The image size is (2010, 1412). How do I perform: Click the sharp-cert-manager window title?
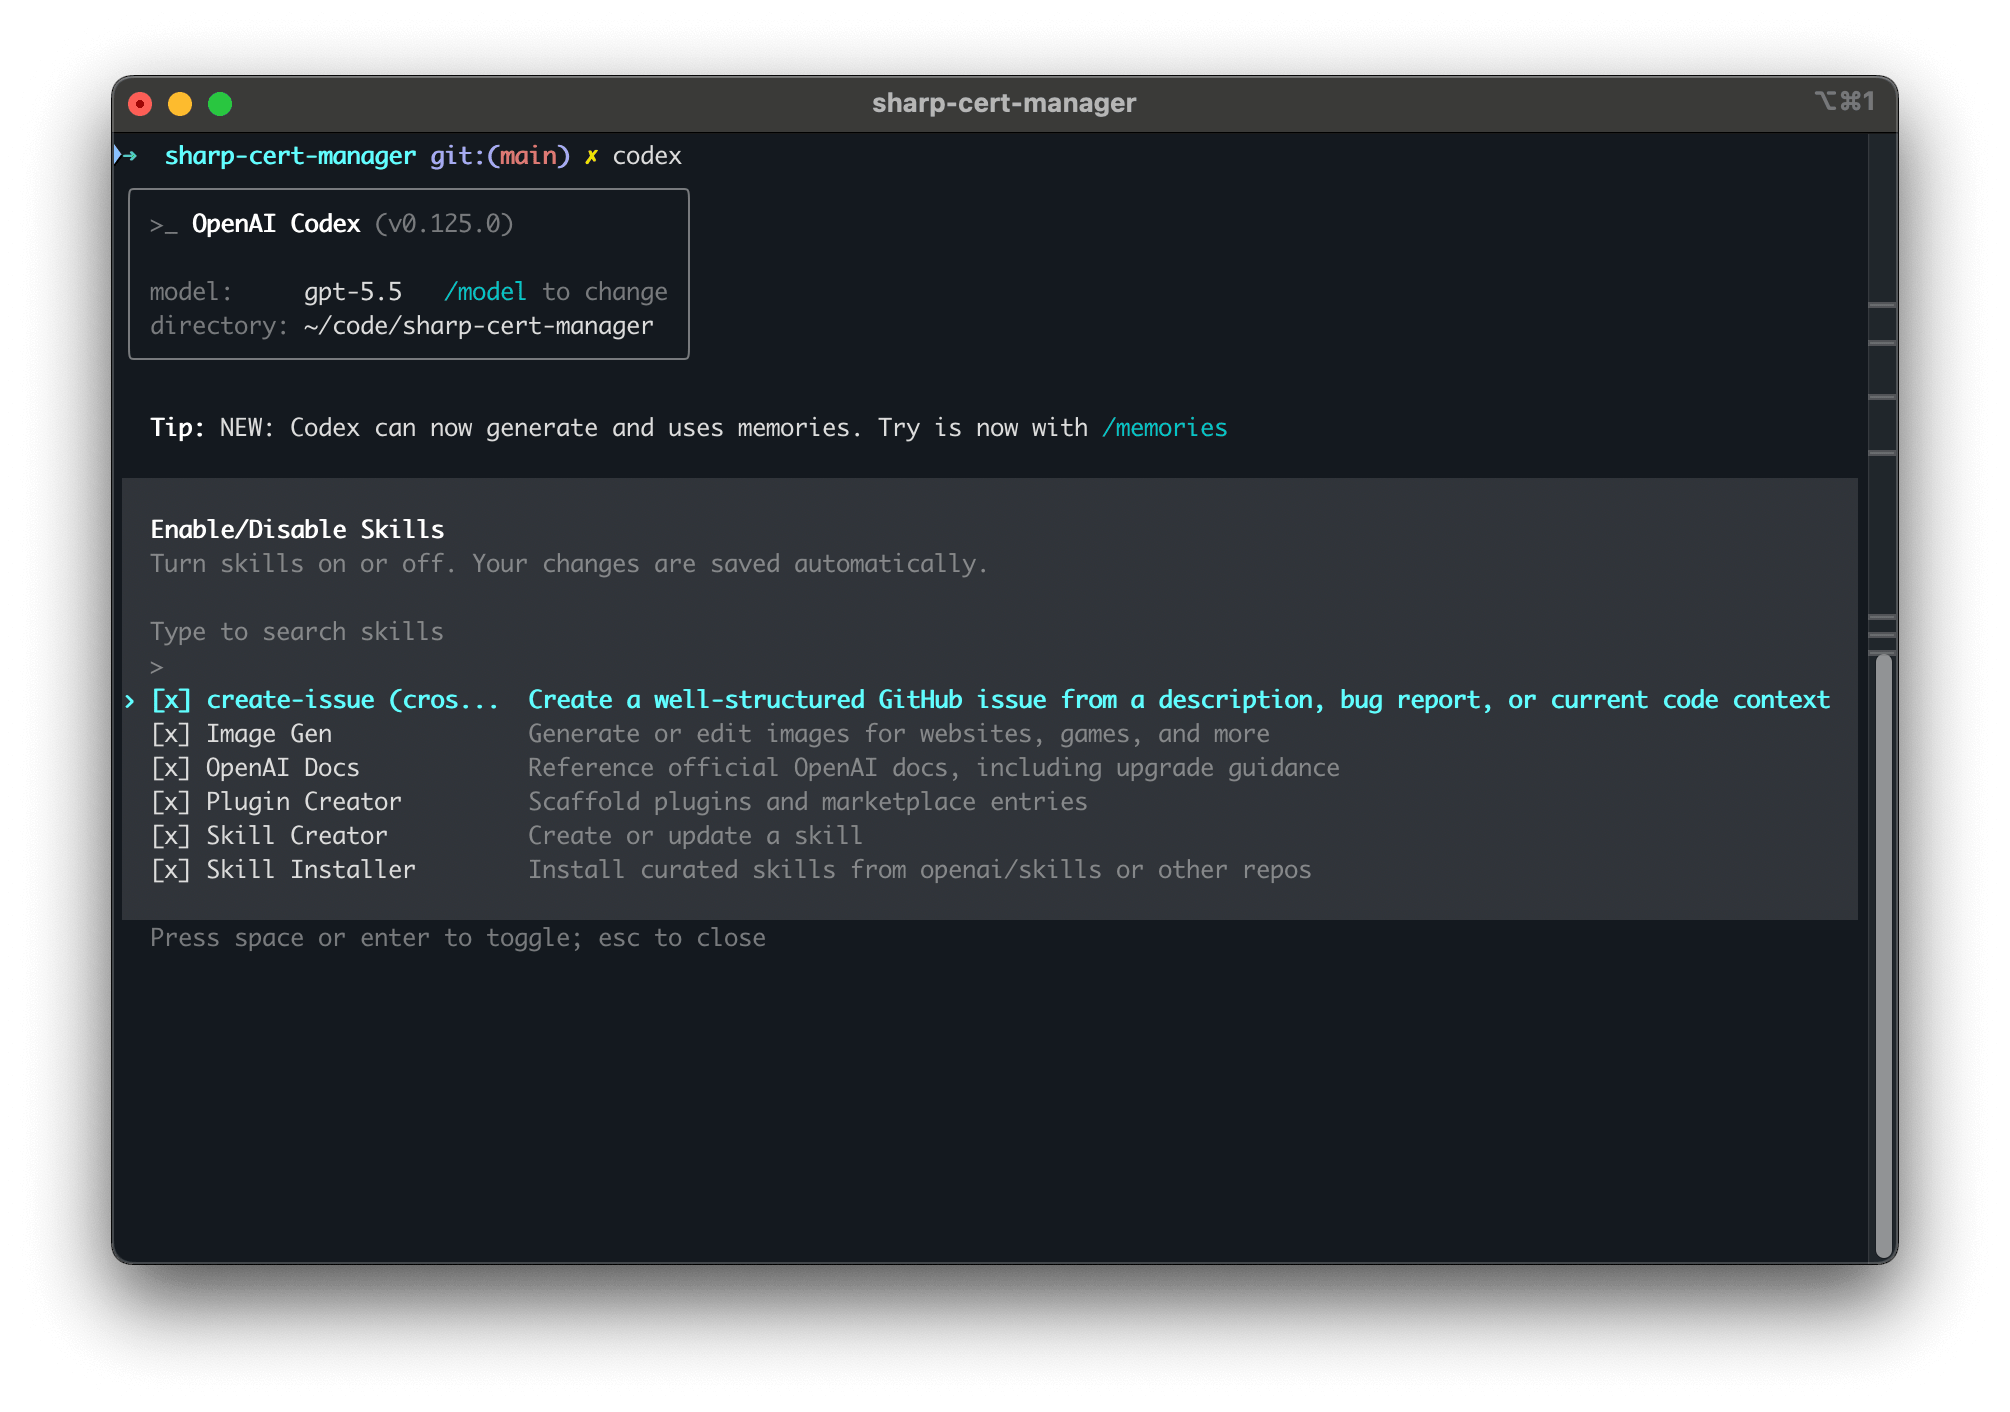coord(1004,103)
